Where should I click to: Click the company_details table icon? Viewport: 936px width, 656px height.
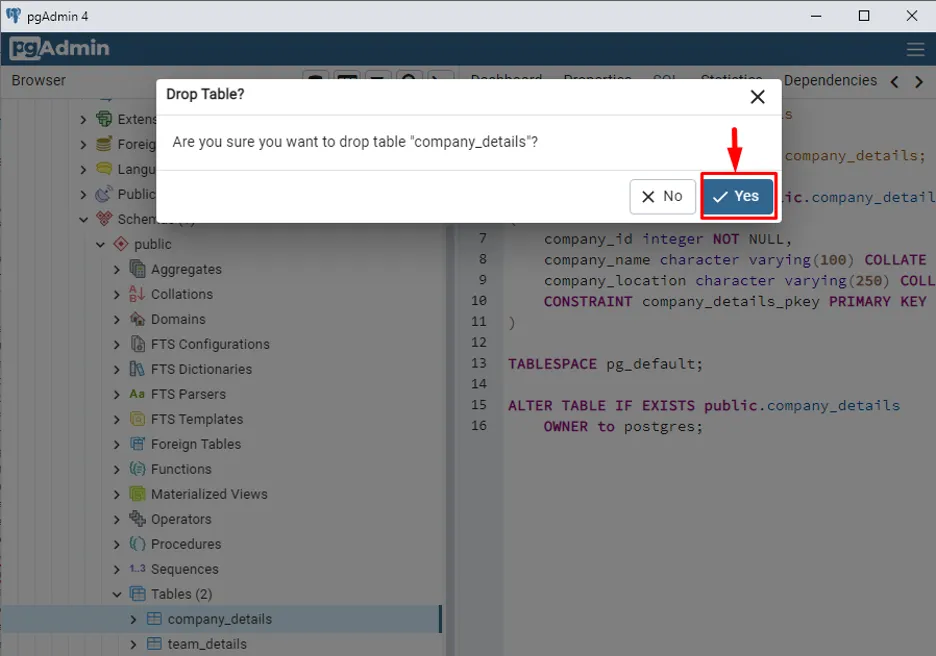pos(154,619)
